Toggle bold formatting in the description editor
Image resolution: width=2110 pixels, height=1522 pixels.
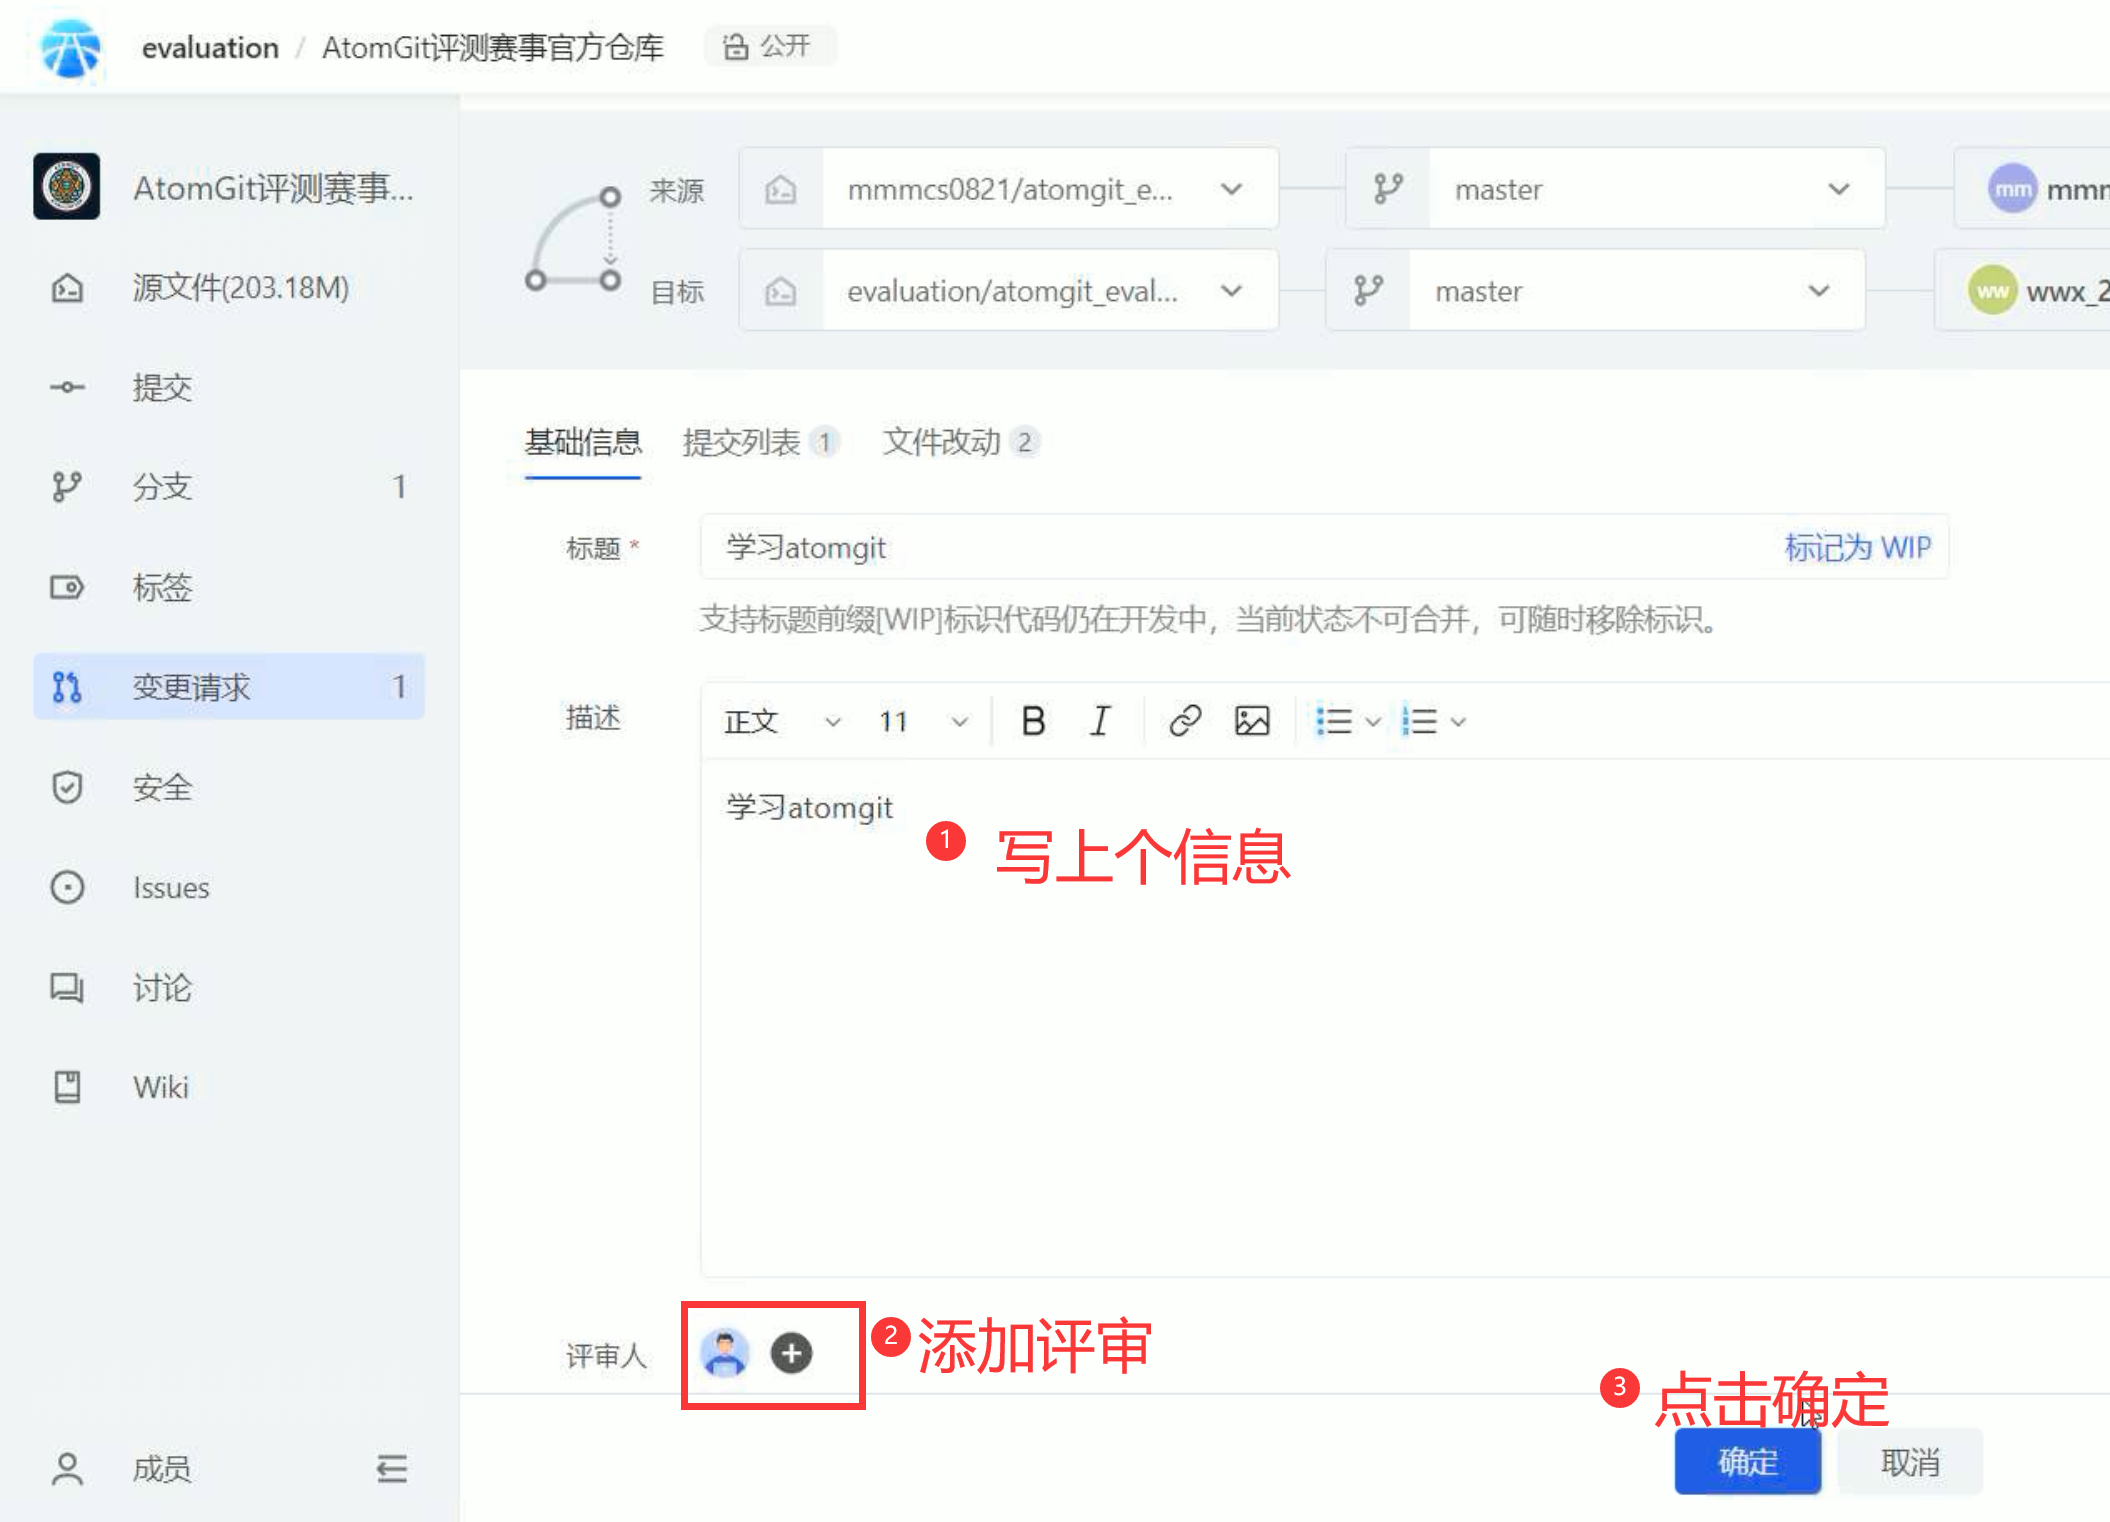click(1034, 720)
